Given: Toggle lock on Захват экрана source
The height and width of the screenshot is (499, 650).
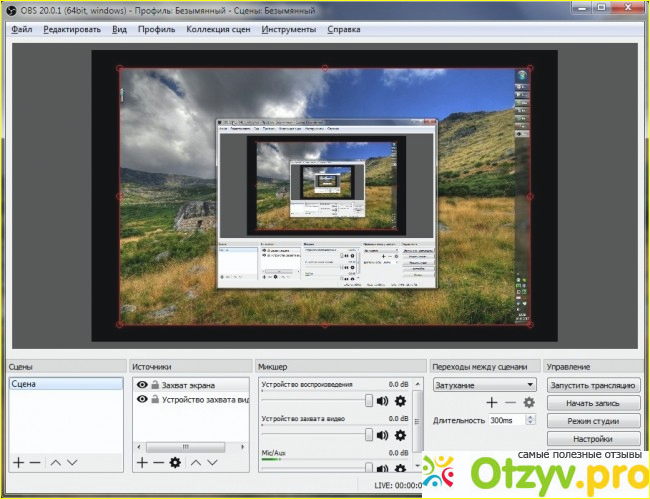Looking at the screenshot, I should pyautogui.click(x=155, y=384).
